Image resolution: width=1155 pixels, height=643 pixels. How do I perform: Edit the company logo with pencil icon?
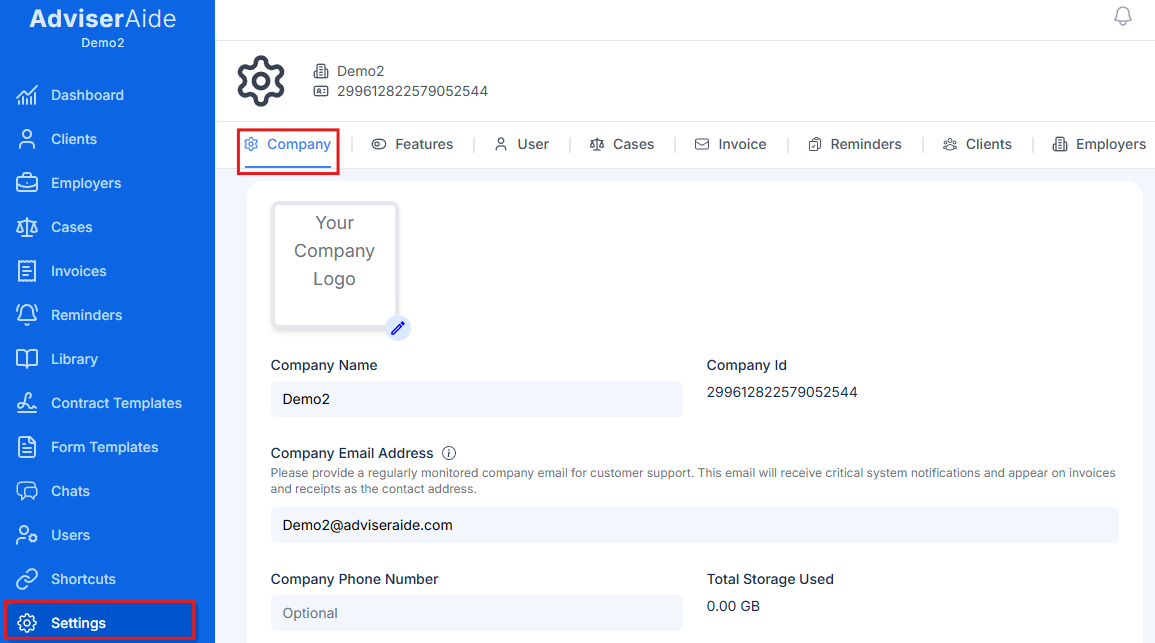(x=398, y=328)
